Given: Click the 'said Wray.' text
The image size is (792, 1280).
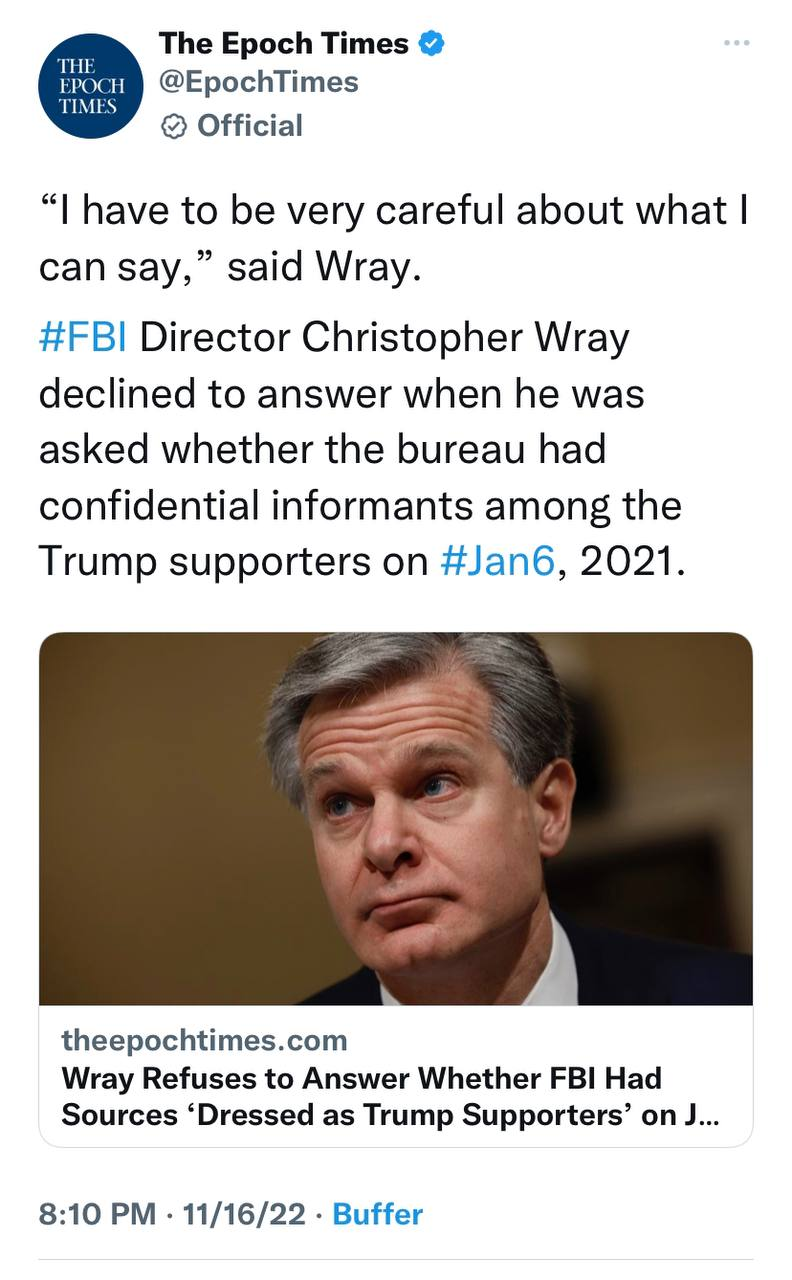Looking at the screenshot, I should click(x=319, y=268).
